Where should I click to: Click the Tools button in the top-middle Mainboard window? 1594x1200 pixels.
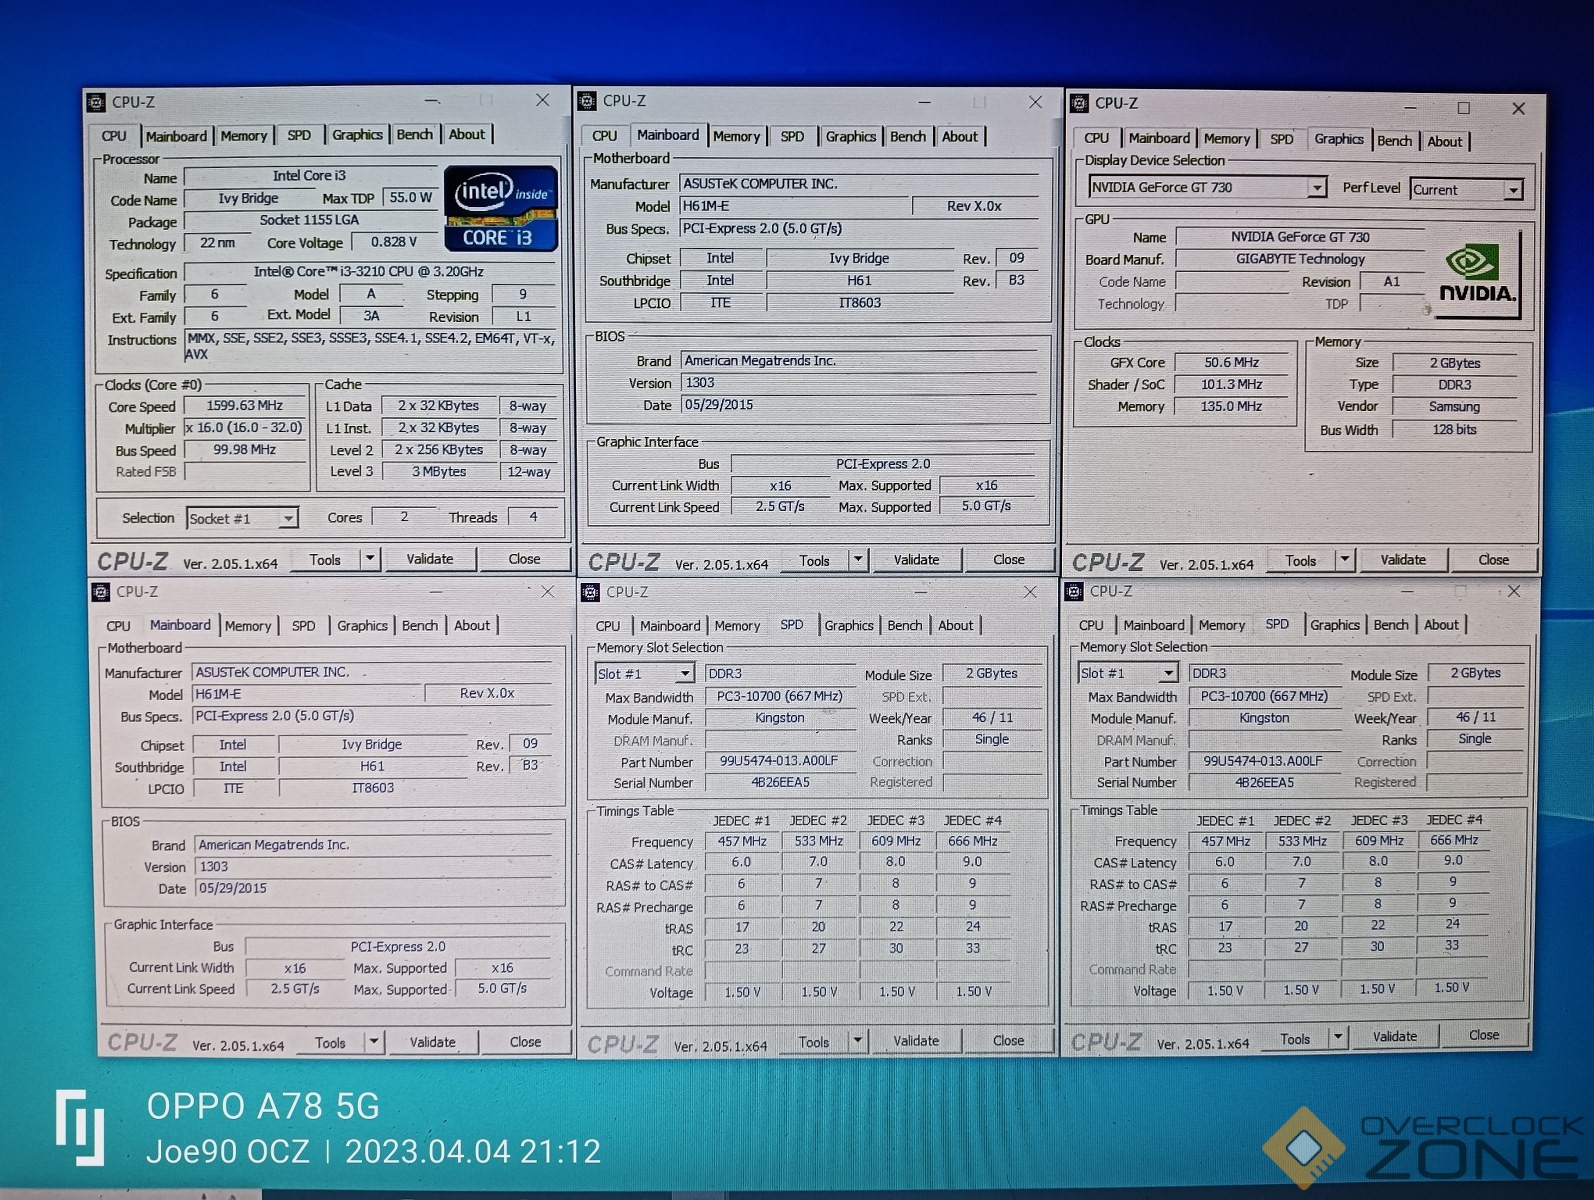click(814, 560)
